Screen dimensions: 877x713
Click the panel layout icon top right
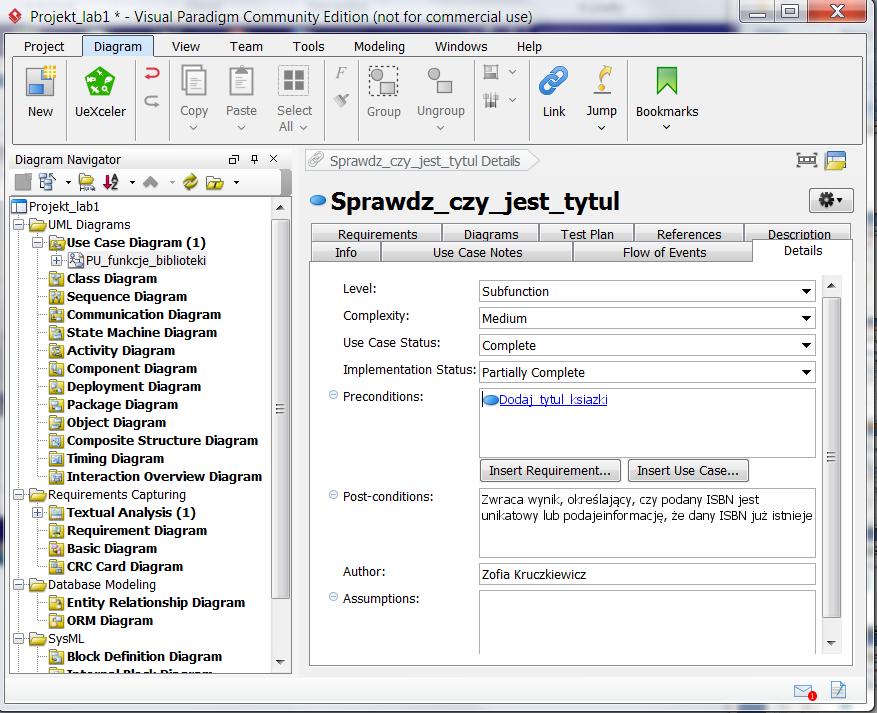pos(836,160)
